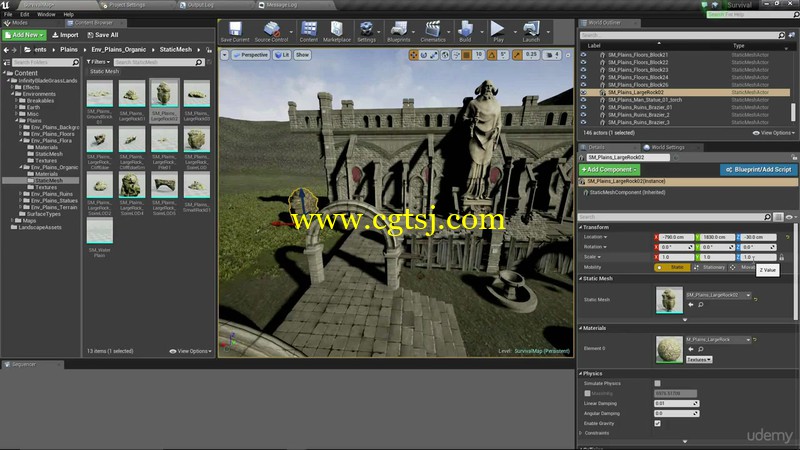Viewport: 800px width, 450px height.
Task: Open the Help menu
Action: (68, 14)
